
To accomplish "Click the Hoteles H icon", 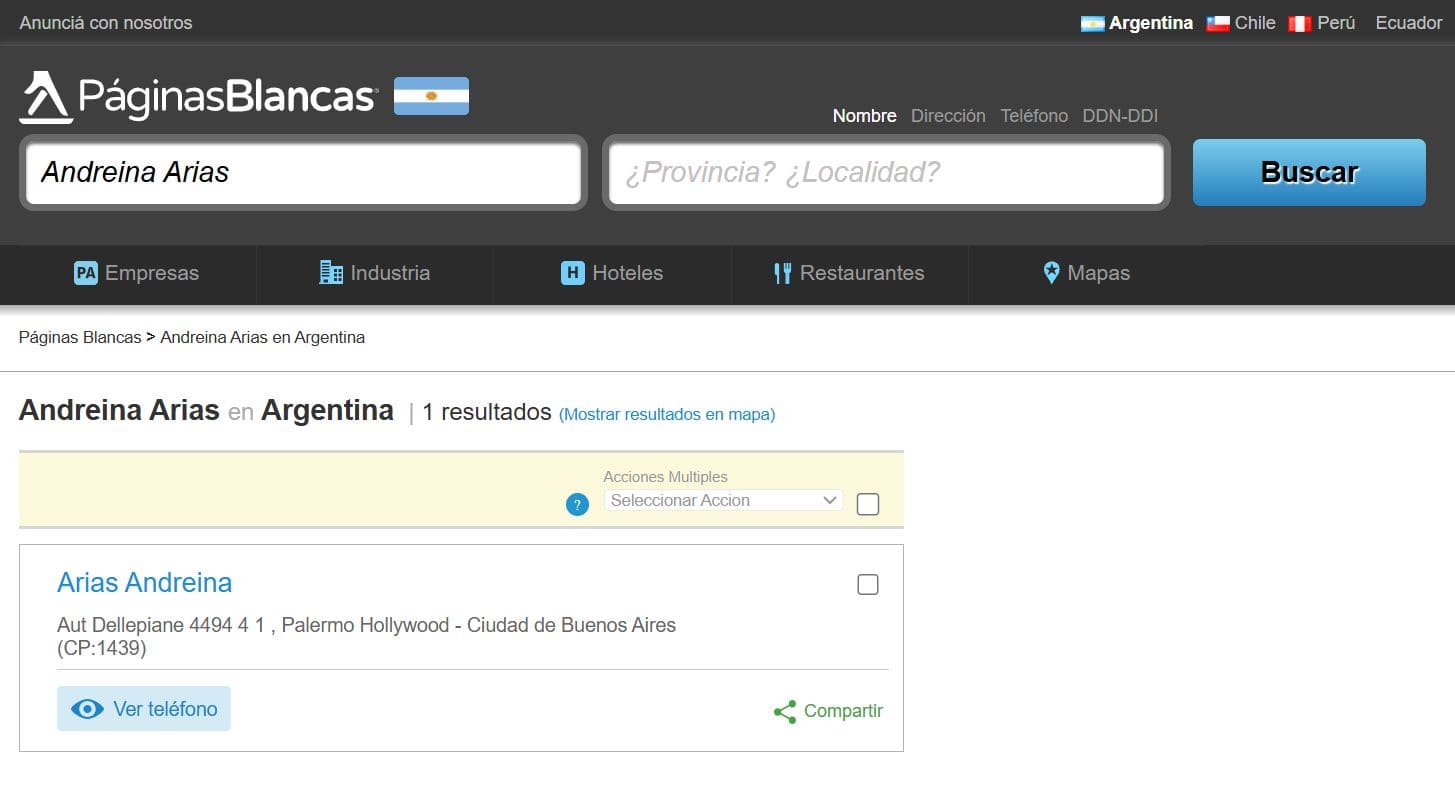I will (572, 273).
